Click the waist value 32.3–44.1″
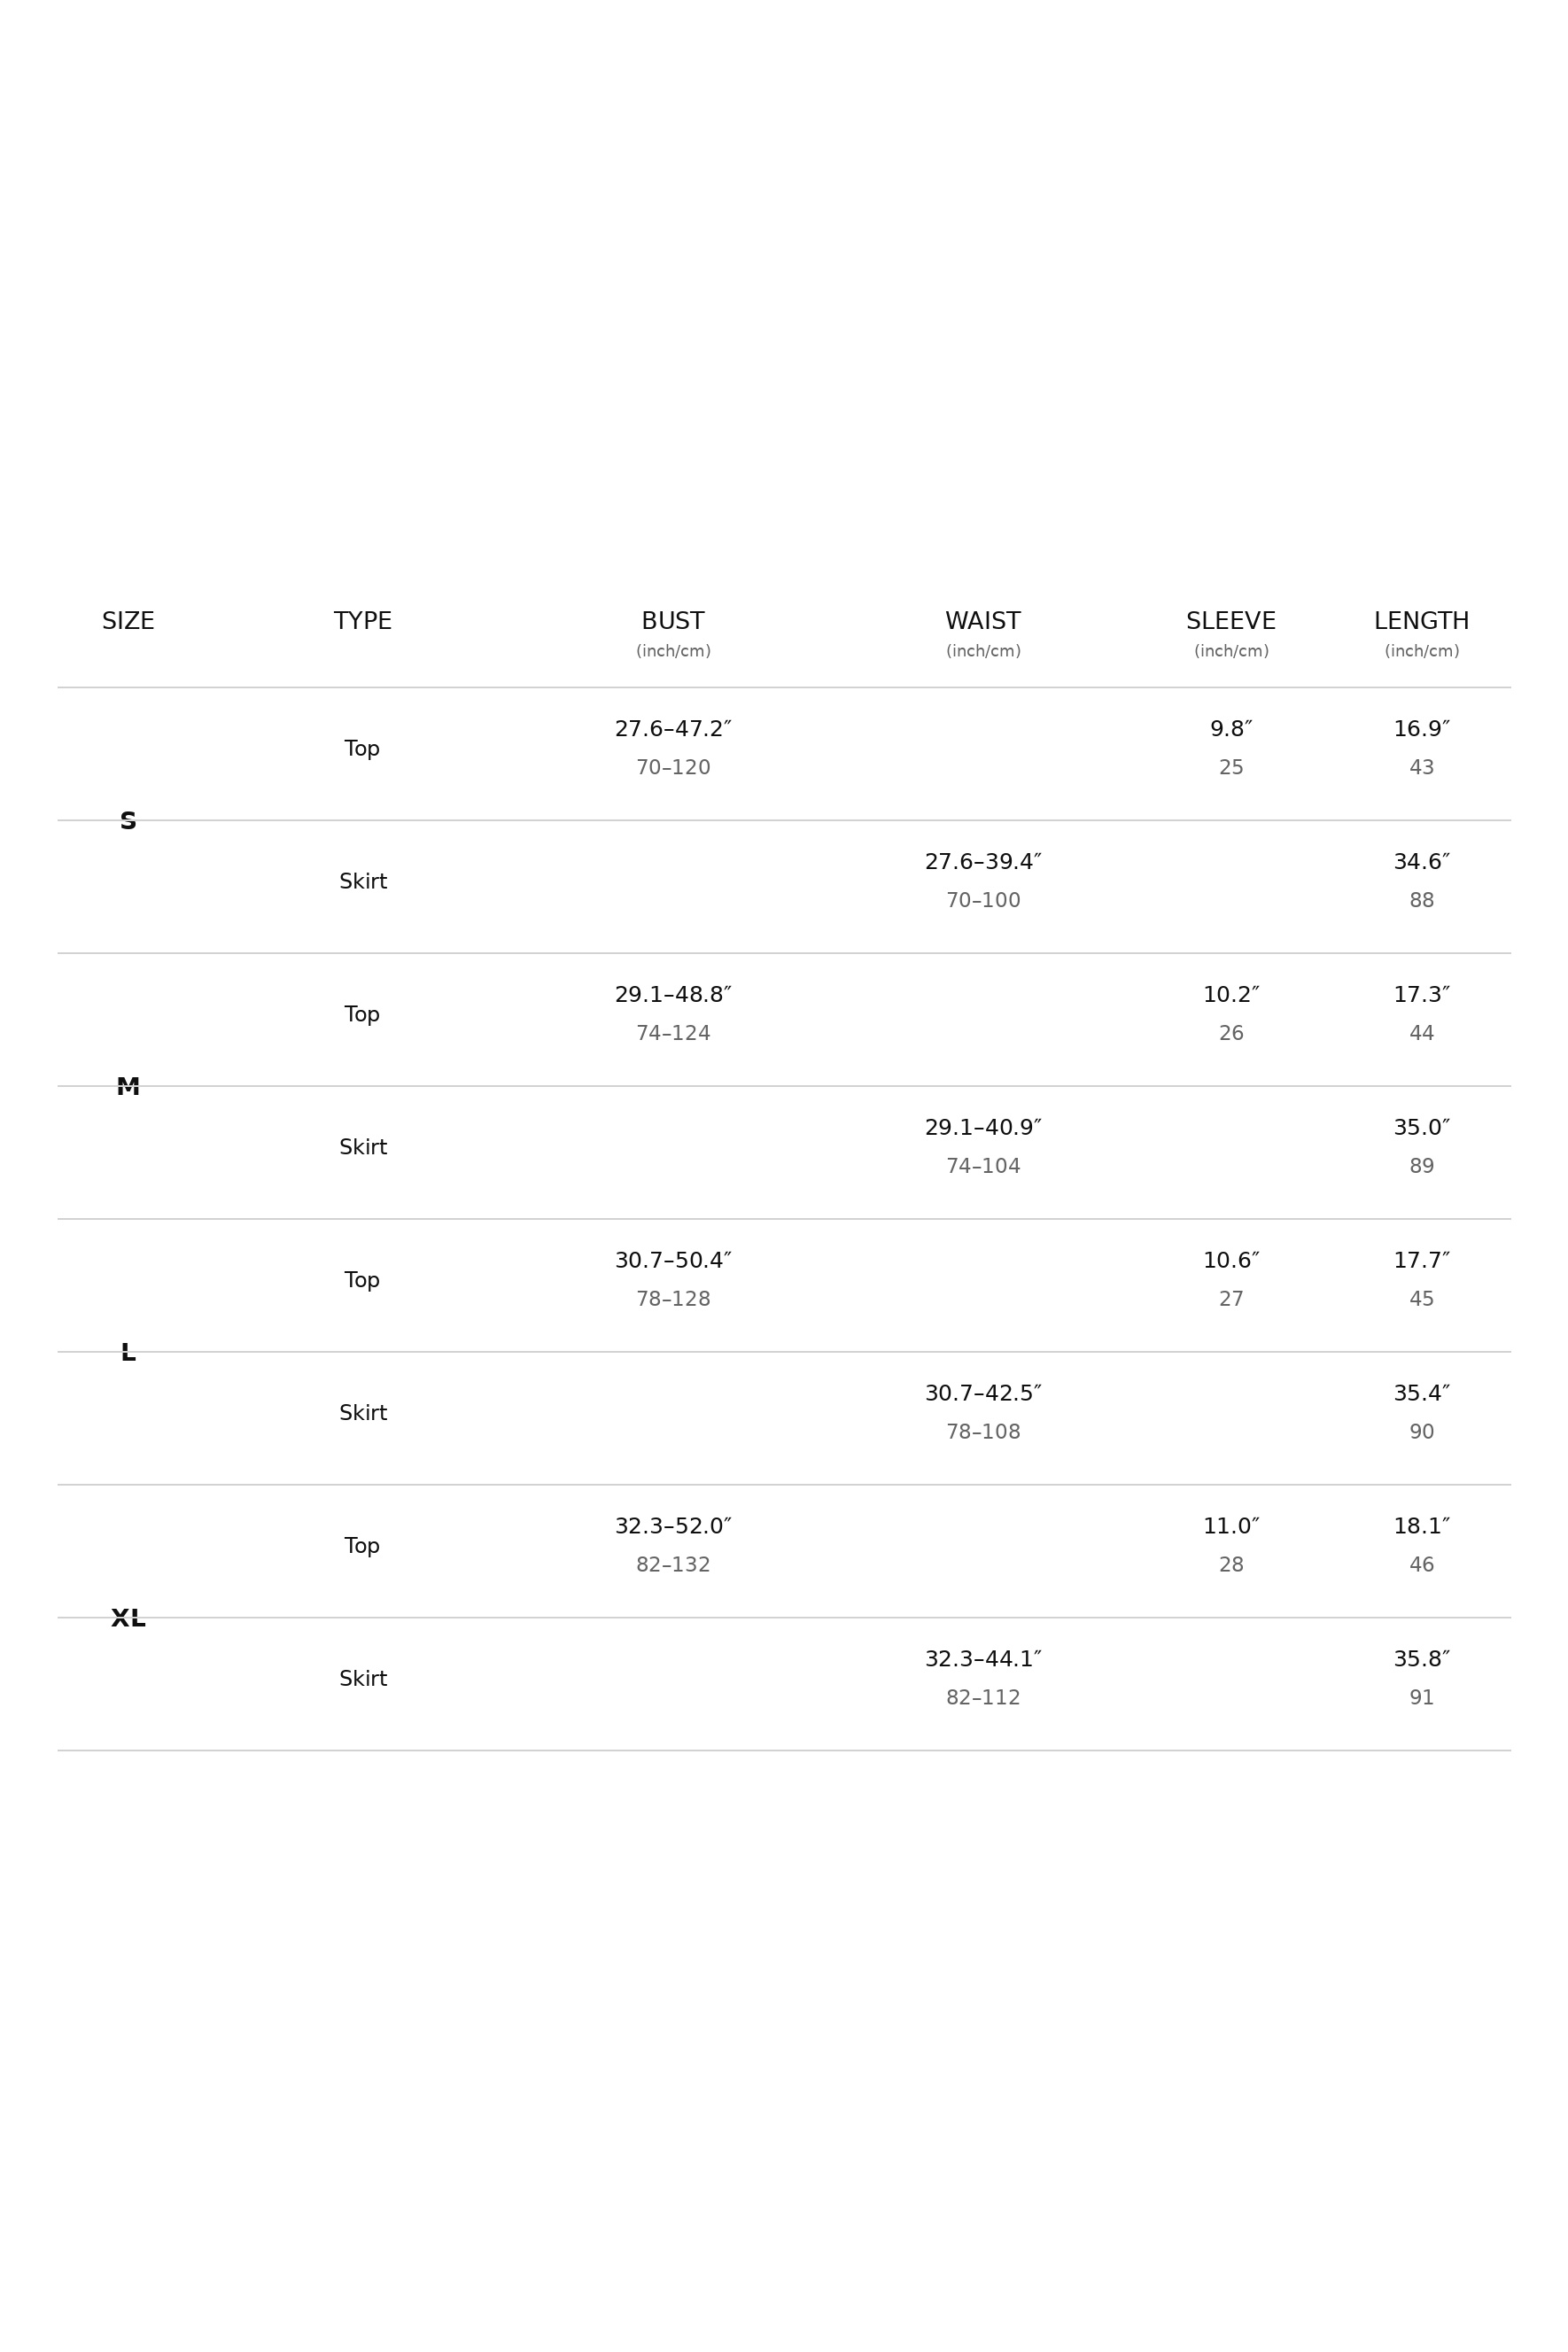The image size is (1568, 2352). coord(983,1660)
